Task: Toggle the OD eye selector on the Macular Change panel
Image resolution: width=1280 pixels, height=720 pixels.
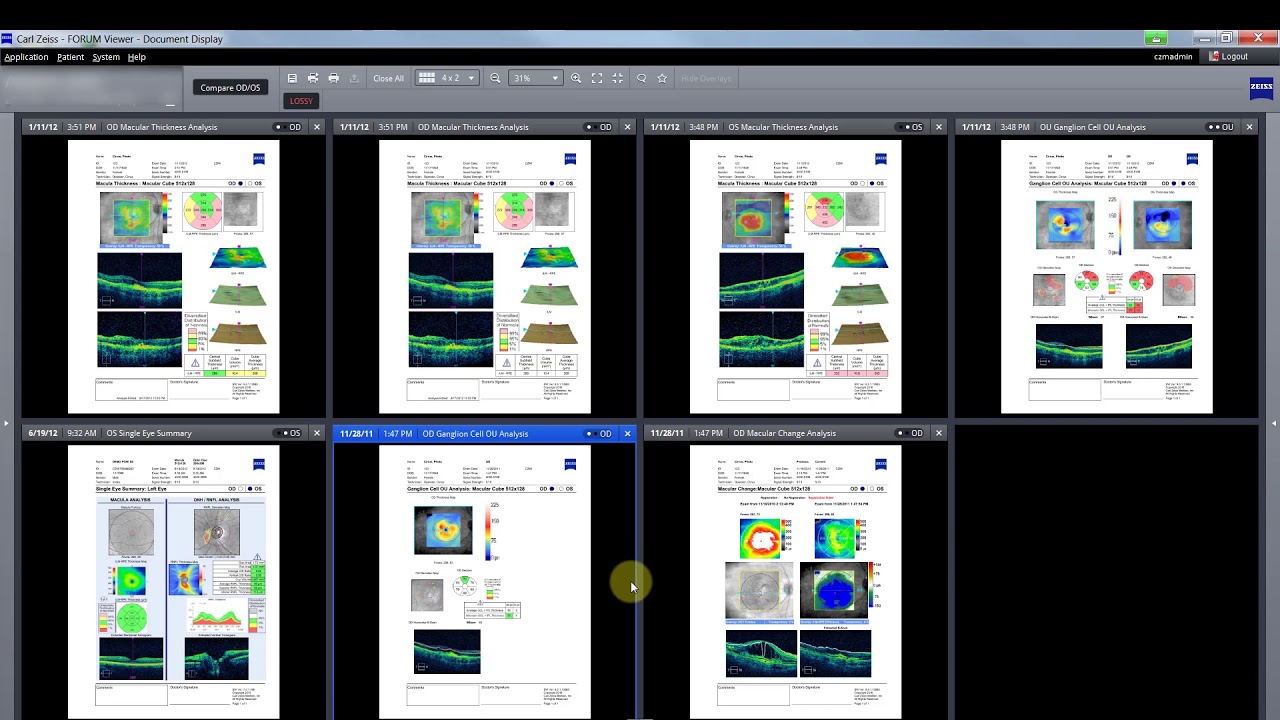Action: (910, 433)
